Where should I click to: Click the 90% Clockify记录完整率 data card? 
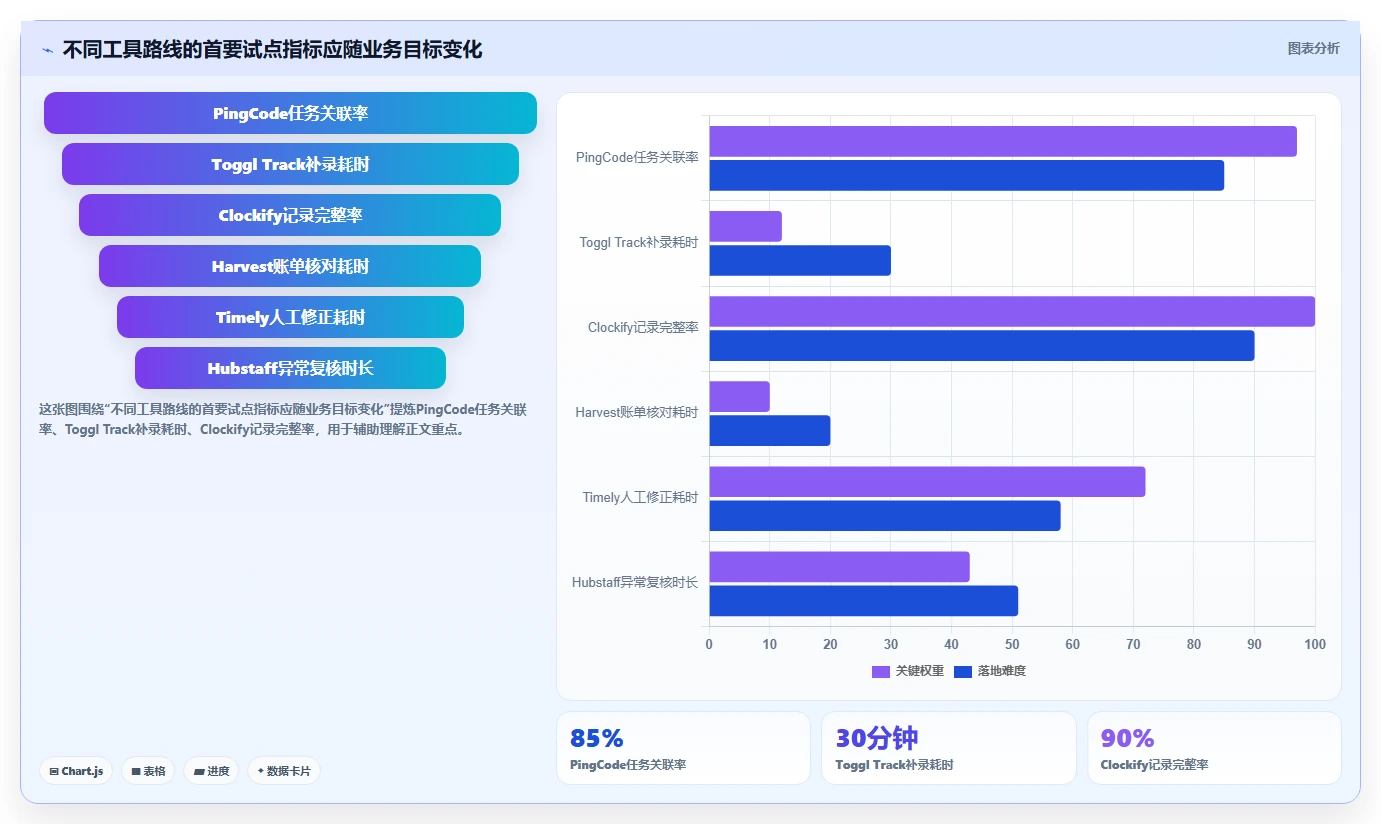1214,748
